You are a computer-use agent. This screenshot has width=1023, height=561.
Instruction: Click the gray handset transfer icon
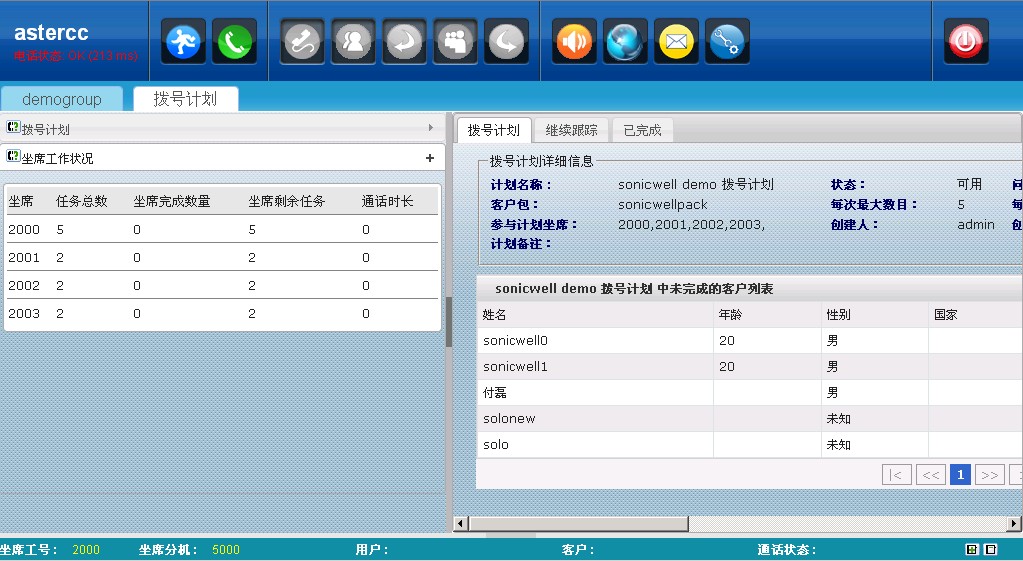coord(302,42)
